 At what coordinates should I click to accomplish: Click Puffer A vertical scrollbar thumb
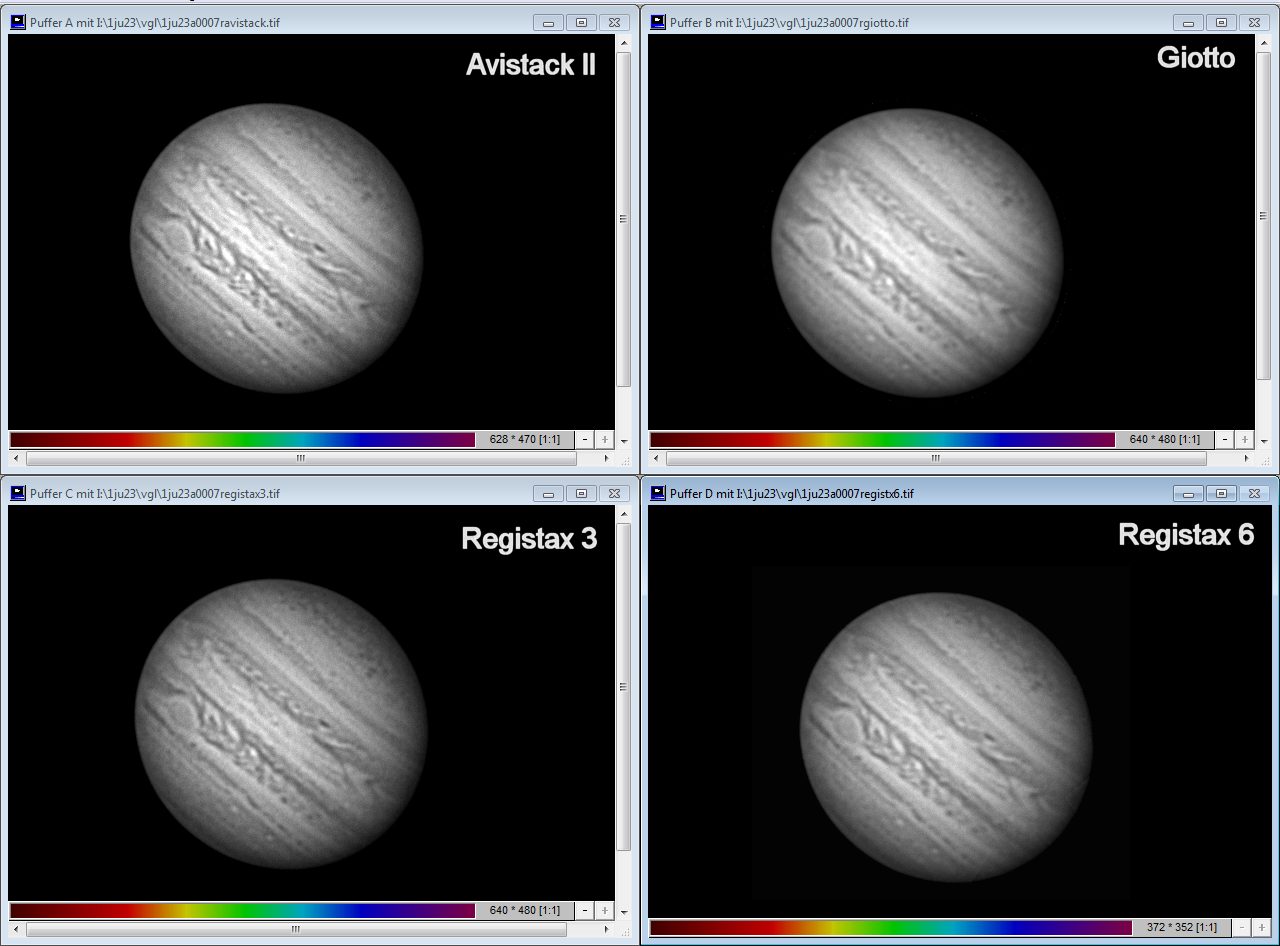click(624, 219)
